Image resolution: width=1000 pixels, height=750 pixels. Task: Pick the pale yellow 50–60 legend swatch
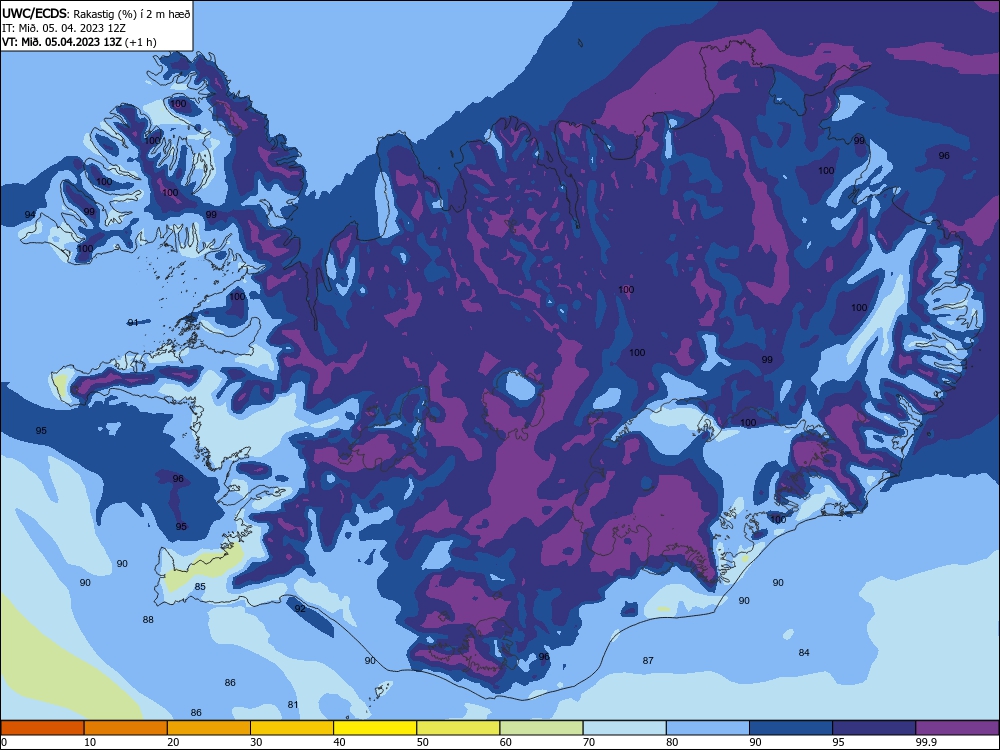(x=458, y=728)
